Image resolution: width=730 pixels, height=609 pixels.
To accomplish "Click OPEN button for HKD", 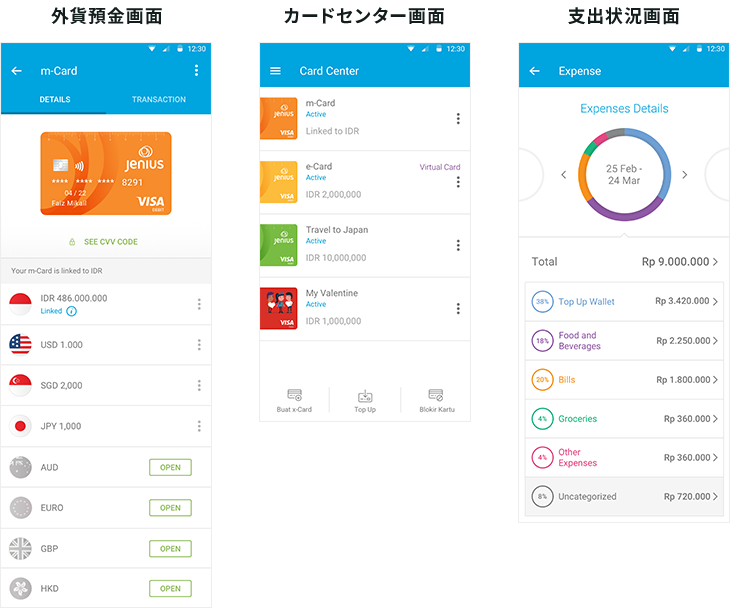I will click(x=170, y=589).
